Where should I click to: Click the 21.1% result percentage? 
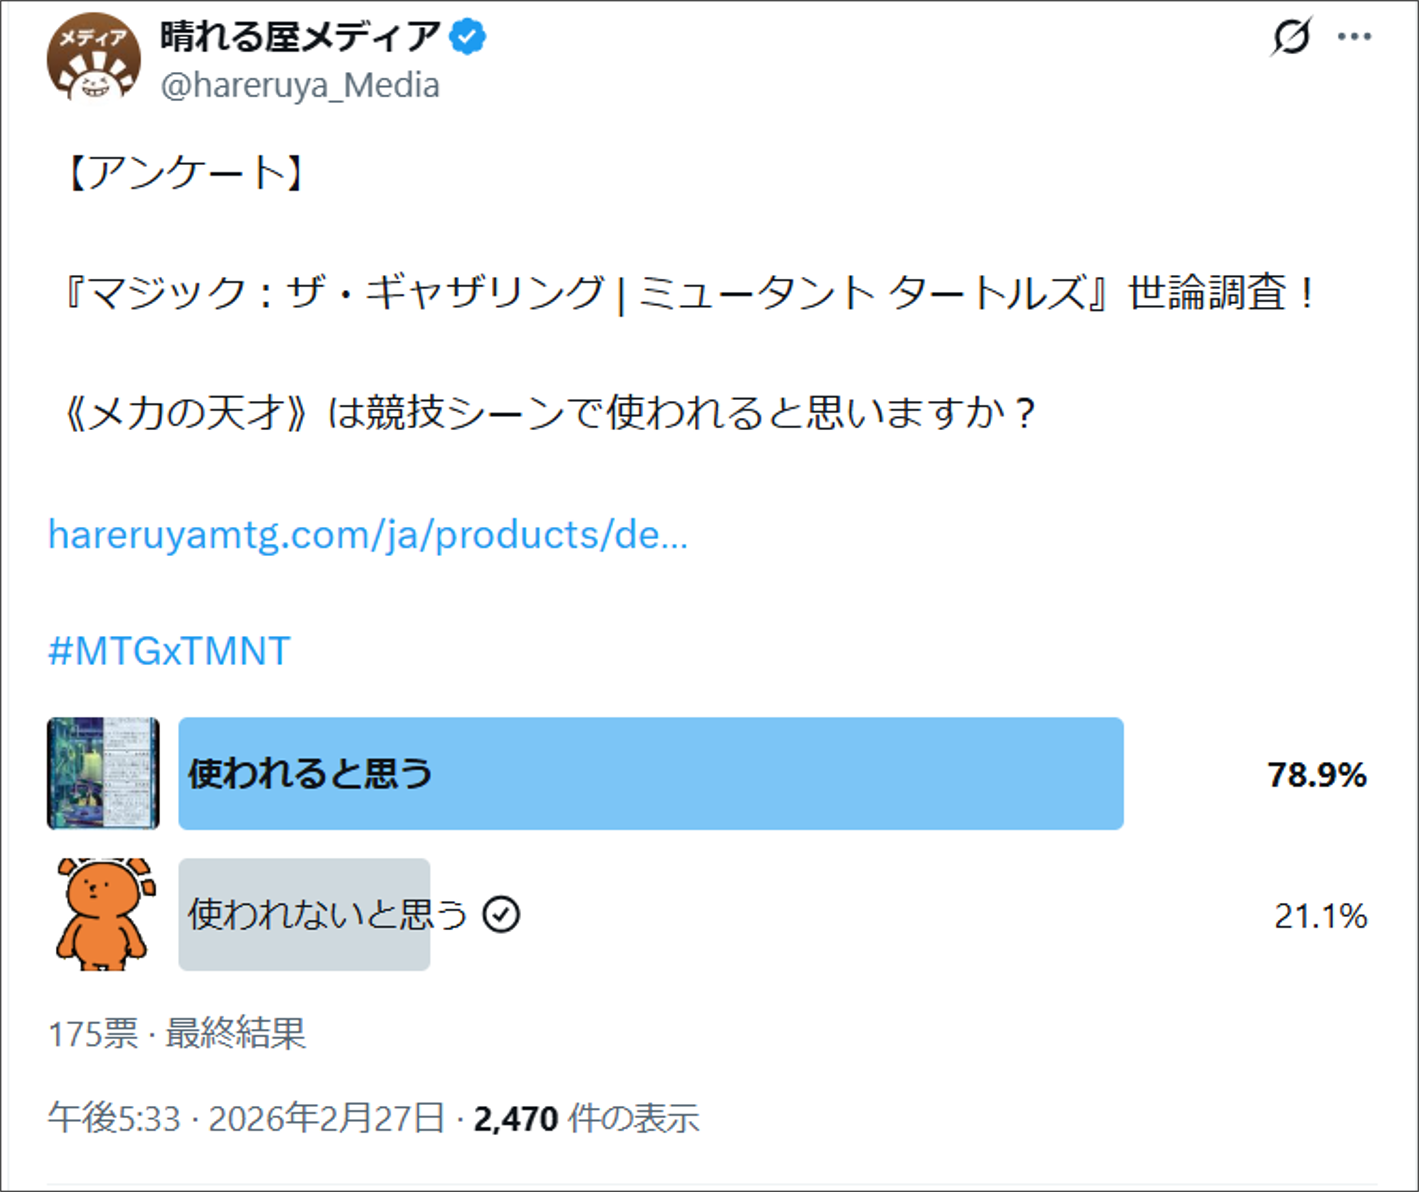coord(1320,915)
